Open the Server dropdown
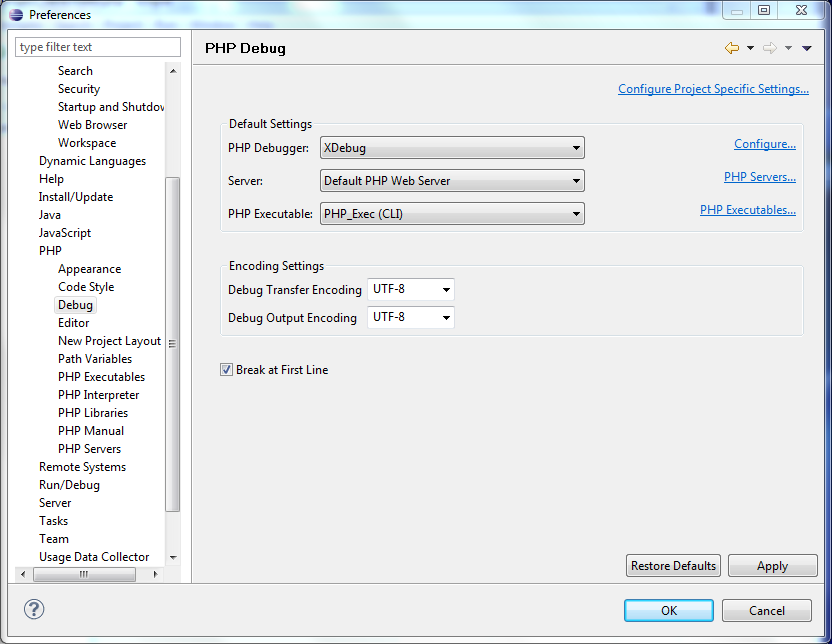The height and width of the screenshot is (644, 832). click(452, 181)
